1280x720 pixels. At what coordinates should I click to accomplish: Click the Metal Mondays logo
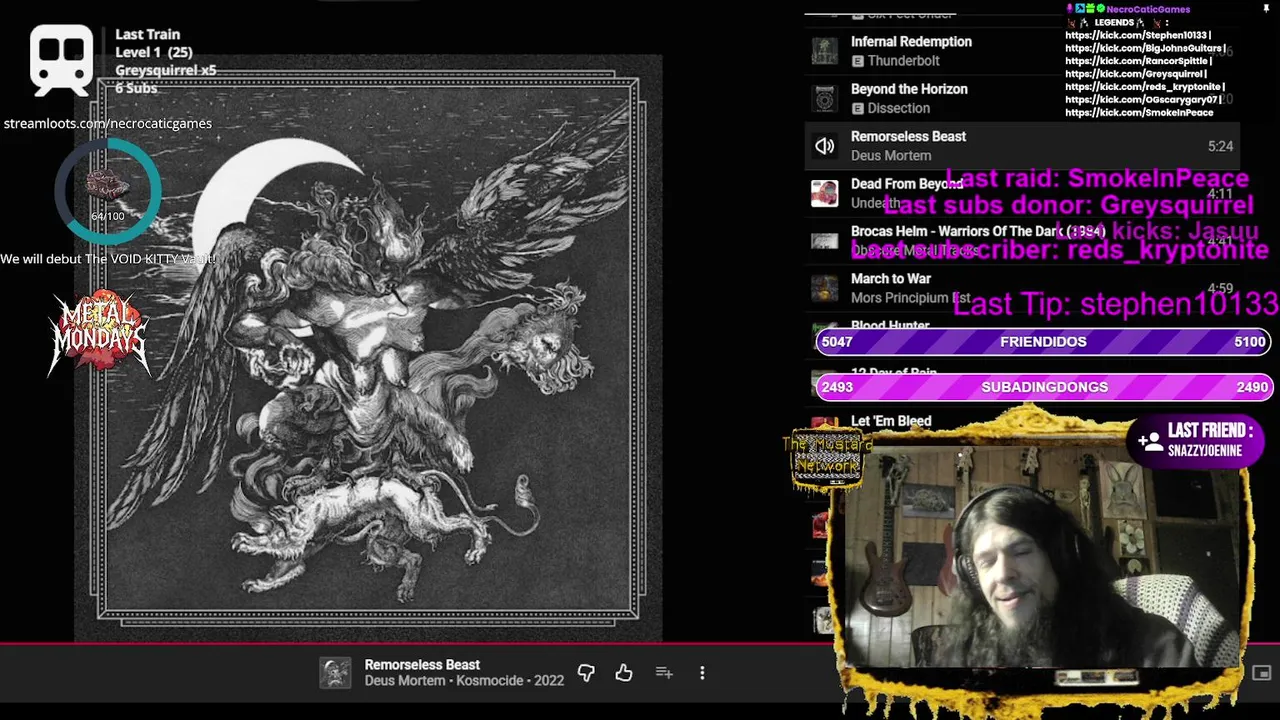point(99,333)
